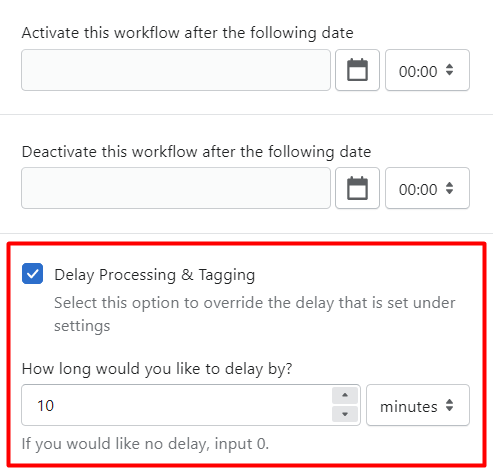This screenshot has height=476, width=493.
Task: Click the Delay Processing & Tagging label
Action: 155,275
